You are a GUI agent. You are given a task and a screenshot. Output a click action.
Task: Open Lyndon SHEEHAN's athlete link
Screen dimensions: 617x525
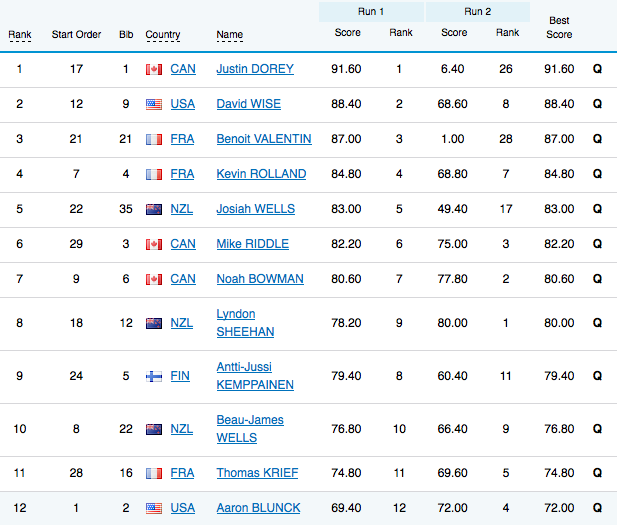pyautogui.click(x=245, y=323)
